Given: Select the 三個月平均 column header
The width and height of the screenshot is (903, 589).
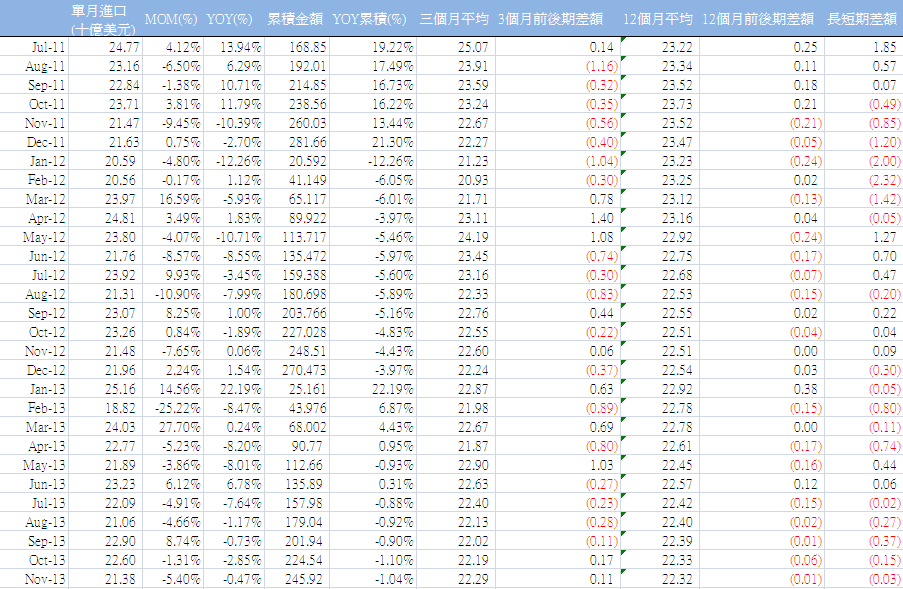Looking at the screenshot, I should (454, 20).
